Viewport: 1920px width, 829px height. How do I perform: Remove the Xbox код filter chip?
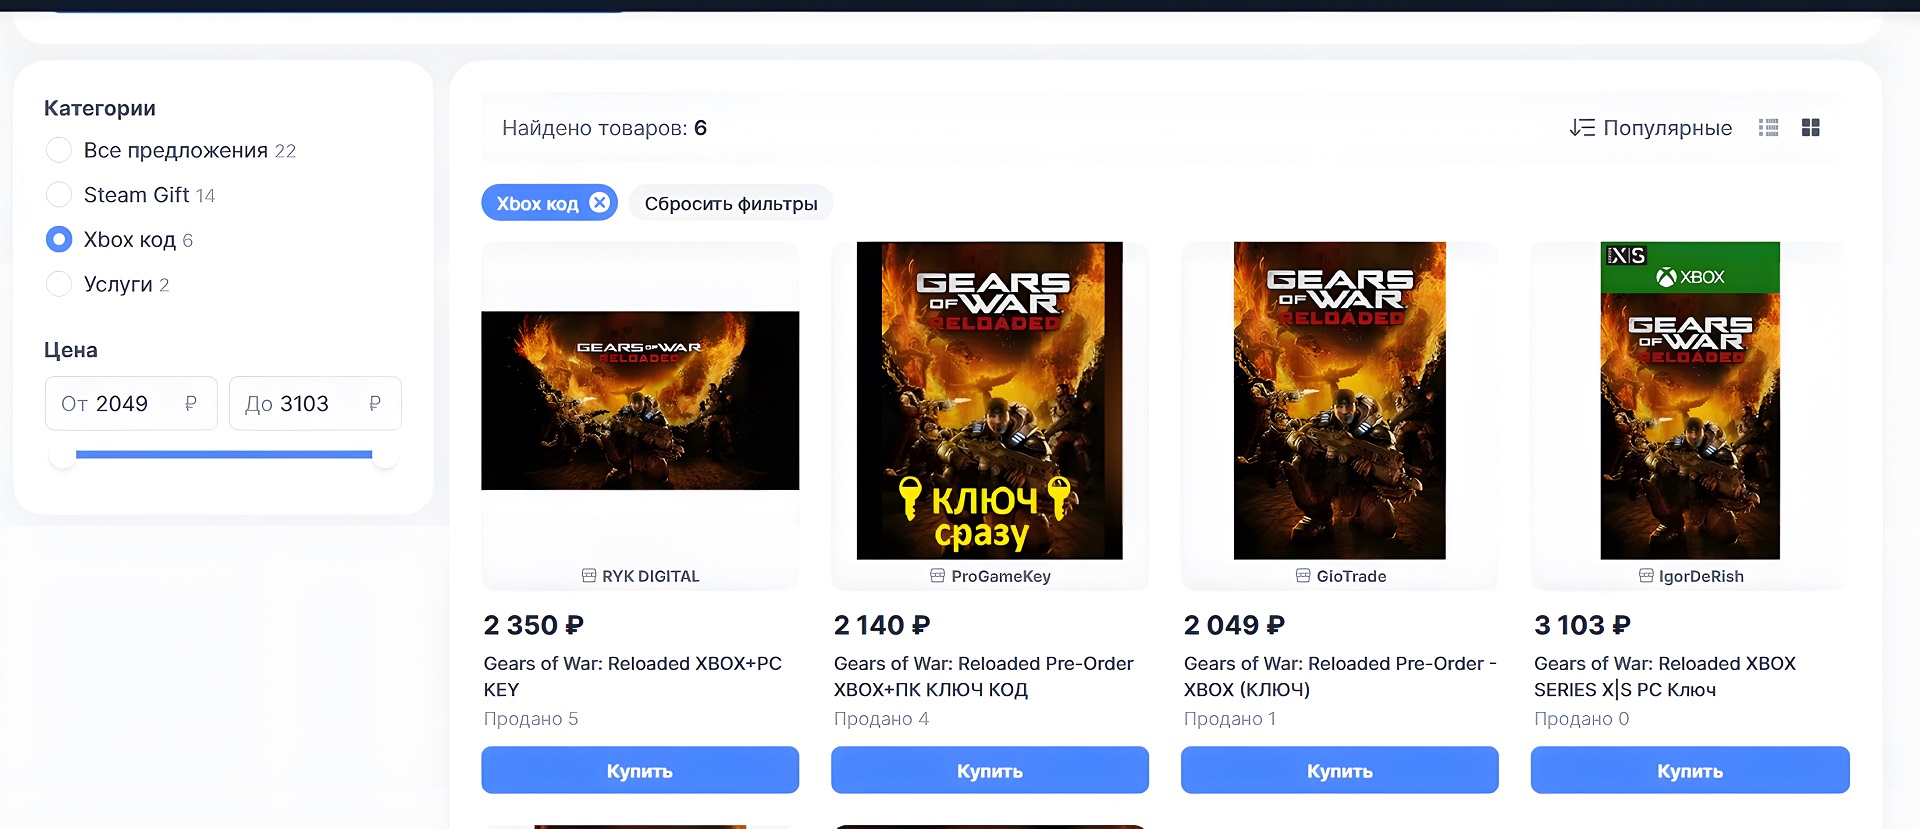coord(599,203)
